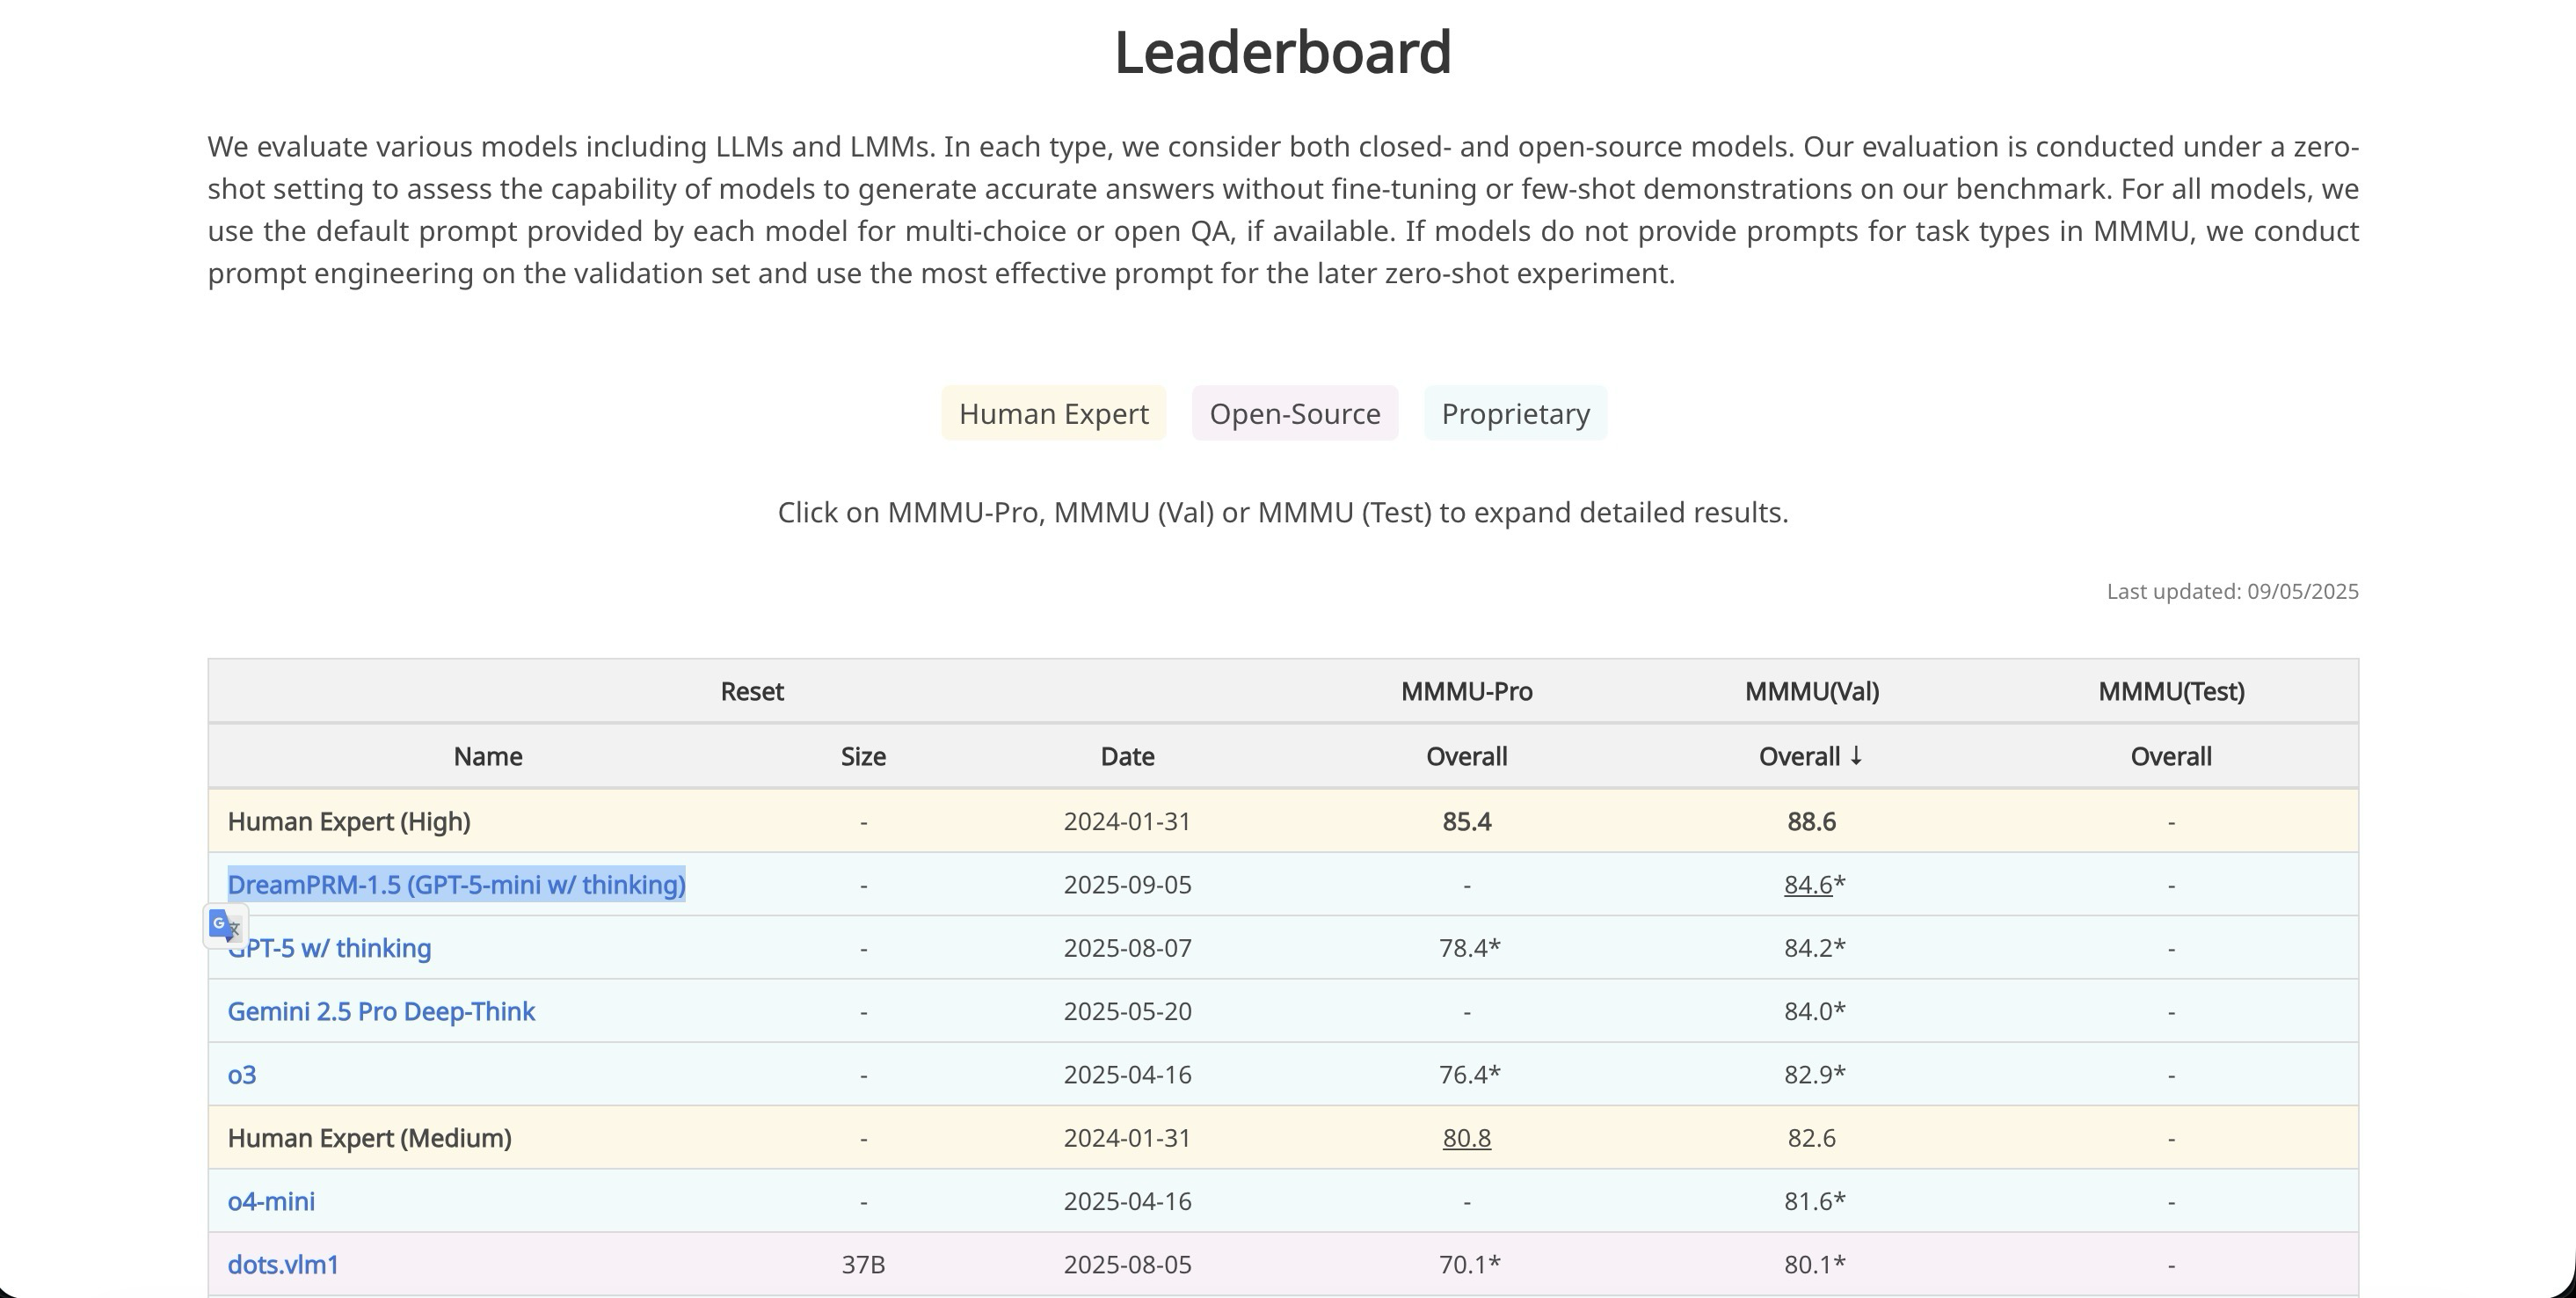Image resolution: width=2576 pixels, height=1298 pixels.
Task: Click the Reset header cell
Action: [752, 692]
